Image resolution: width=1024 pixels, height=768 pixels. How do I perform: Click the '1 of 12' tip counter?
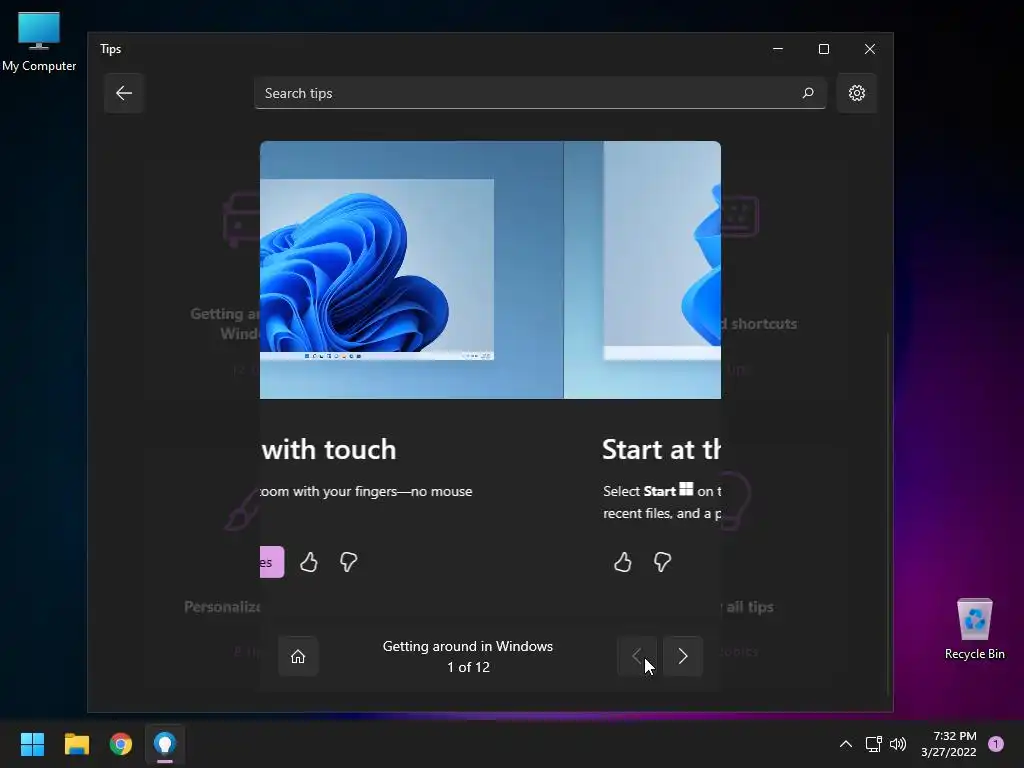(468, 667)
